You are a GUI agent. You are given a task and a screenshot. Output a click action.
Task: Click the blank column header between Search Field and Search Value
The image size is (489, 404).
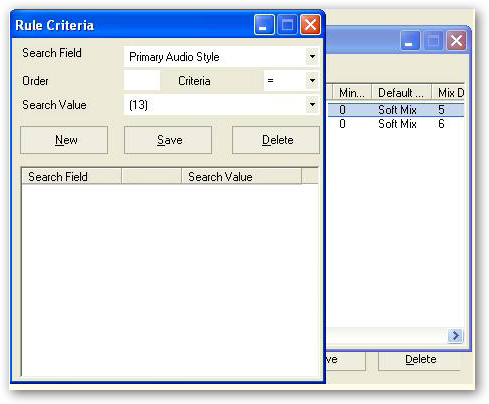point(151,176)
